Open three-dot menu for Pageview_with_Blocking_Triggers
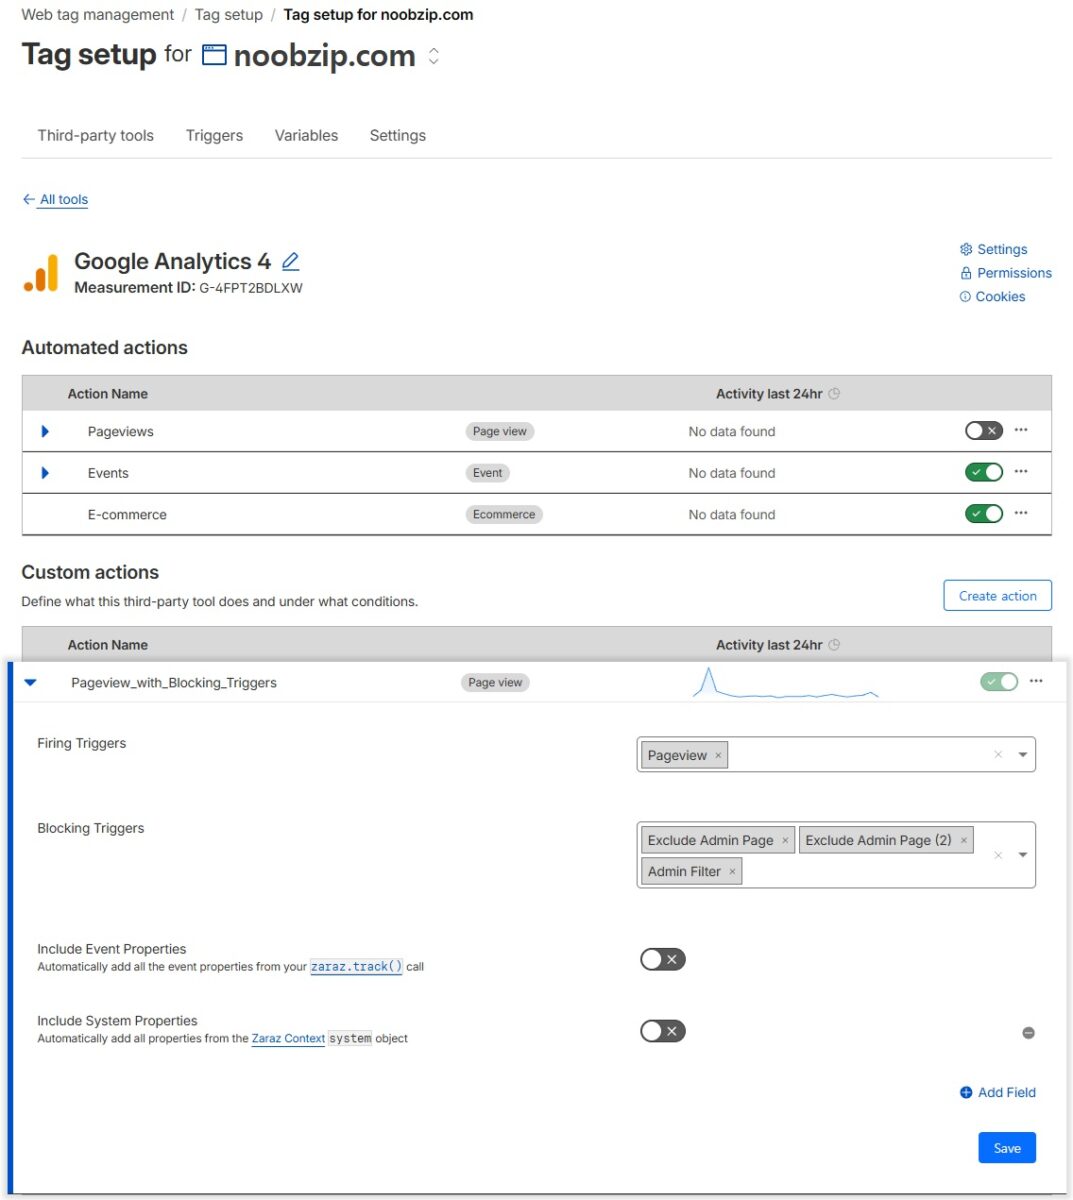The width and height of the screenshot is (1073, 1200). (1036, 681)
